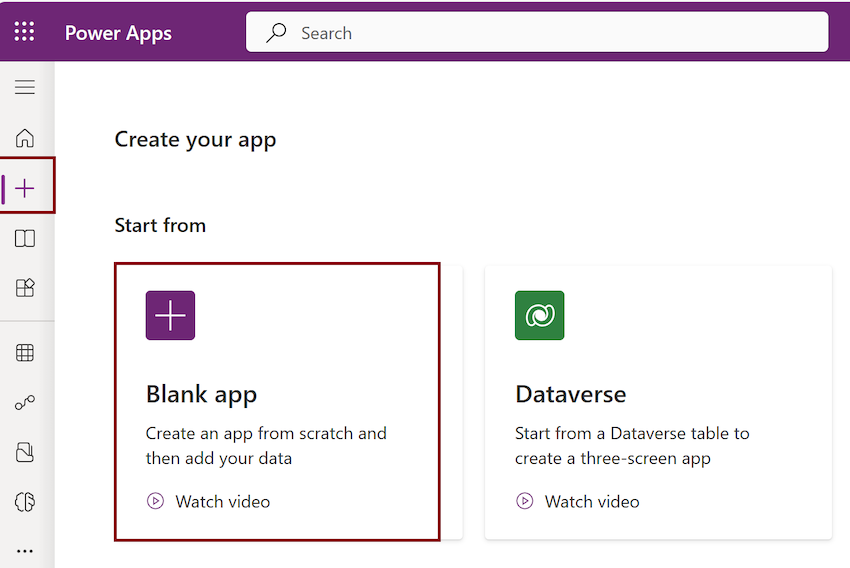Click the Power Apps title

[118, 33]
